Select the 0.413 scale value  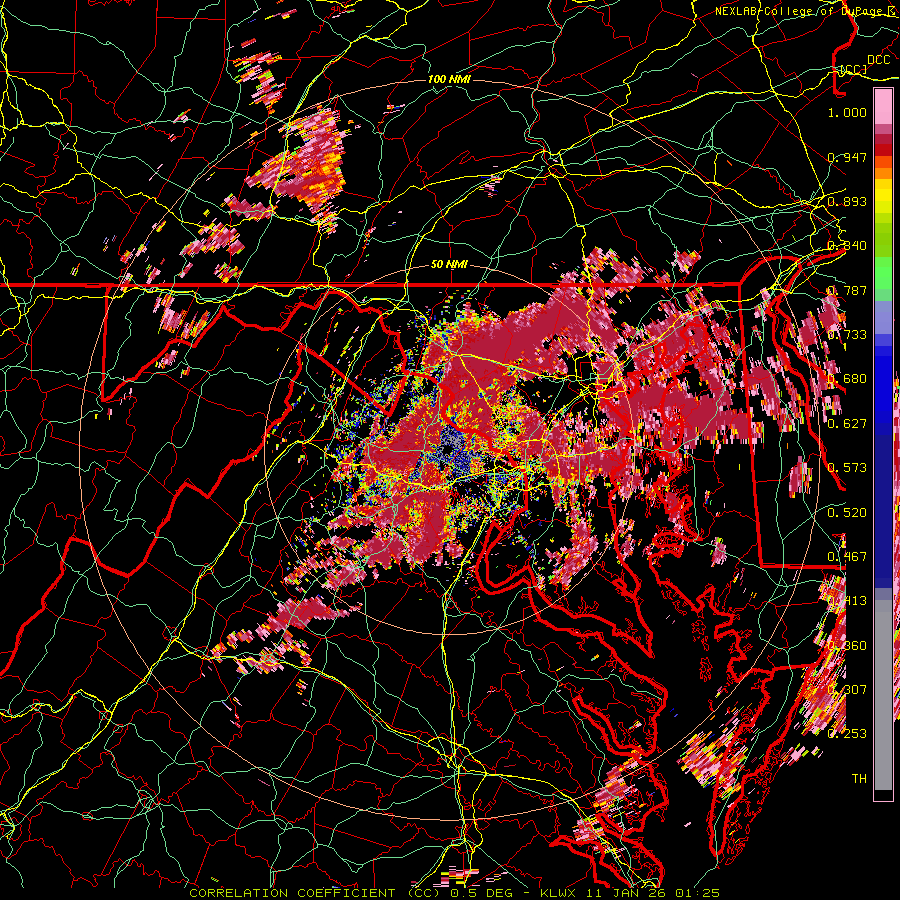point(847,601)
